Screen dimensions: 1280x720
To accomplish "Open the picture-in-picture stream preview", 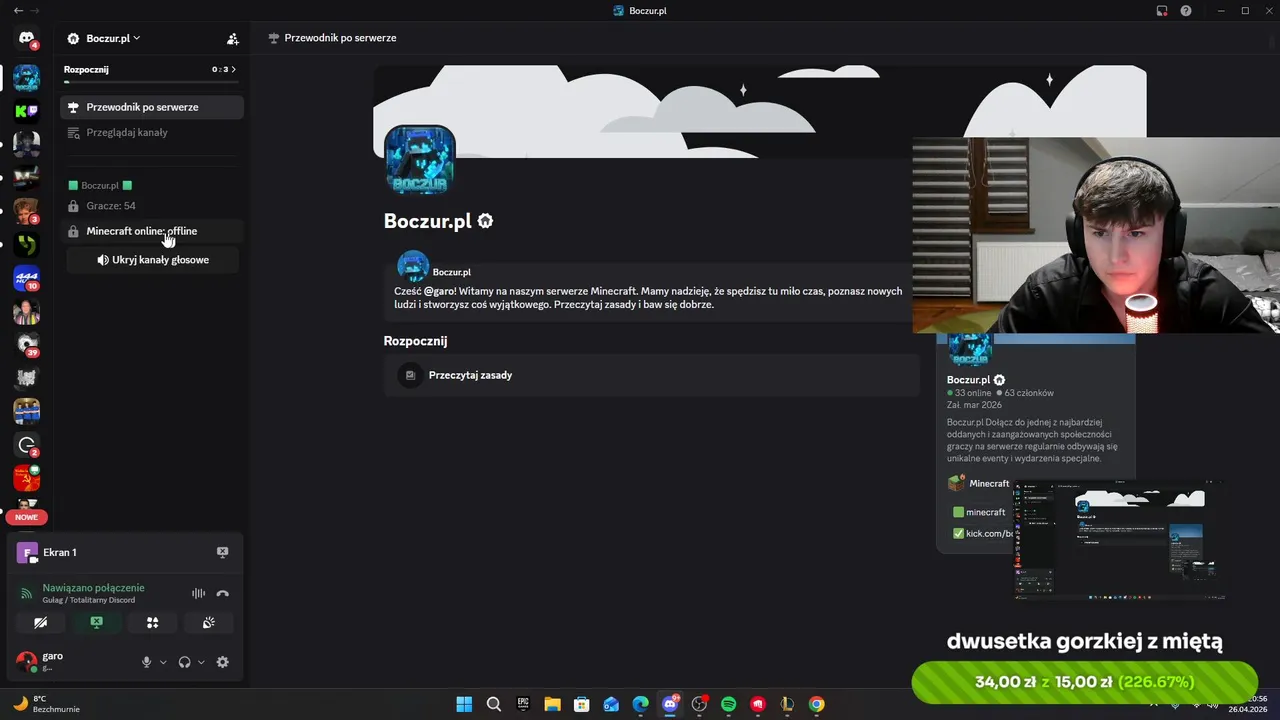I will pyautogui.click(x=1120, y=541).
